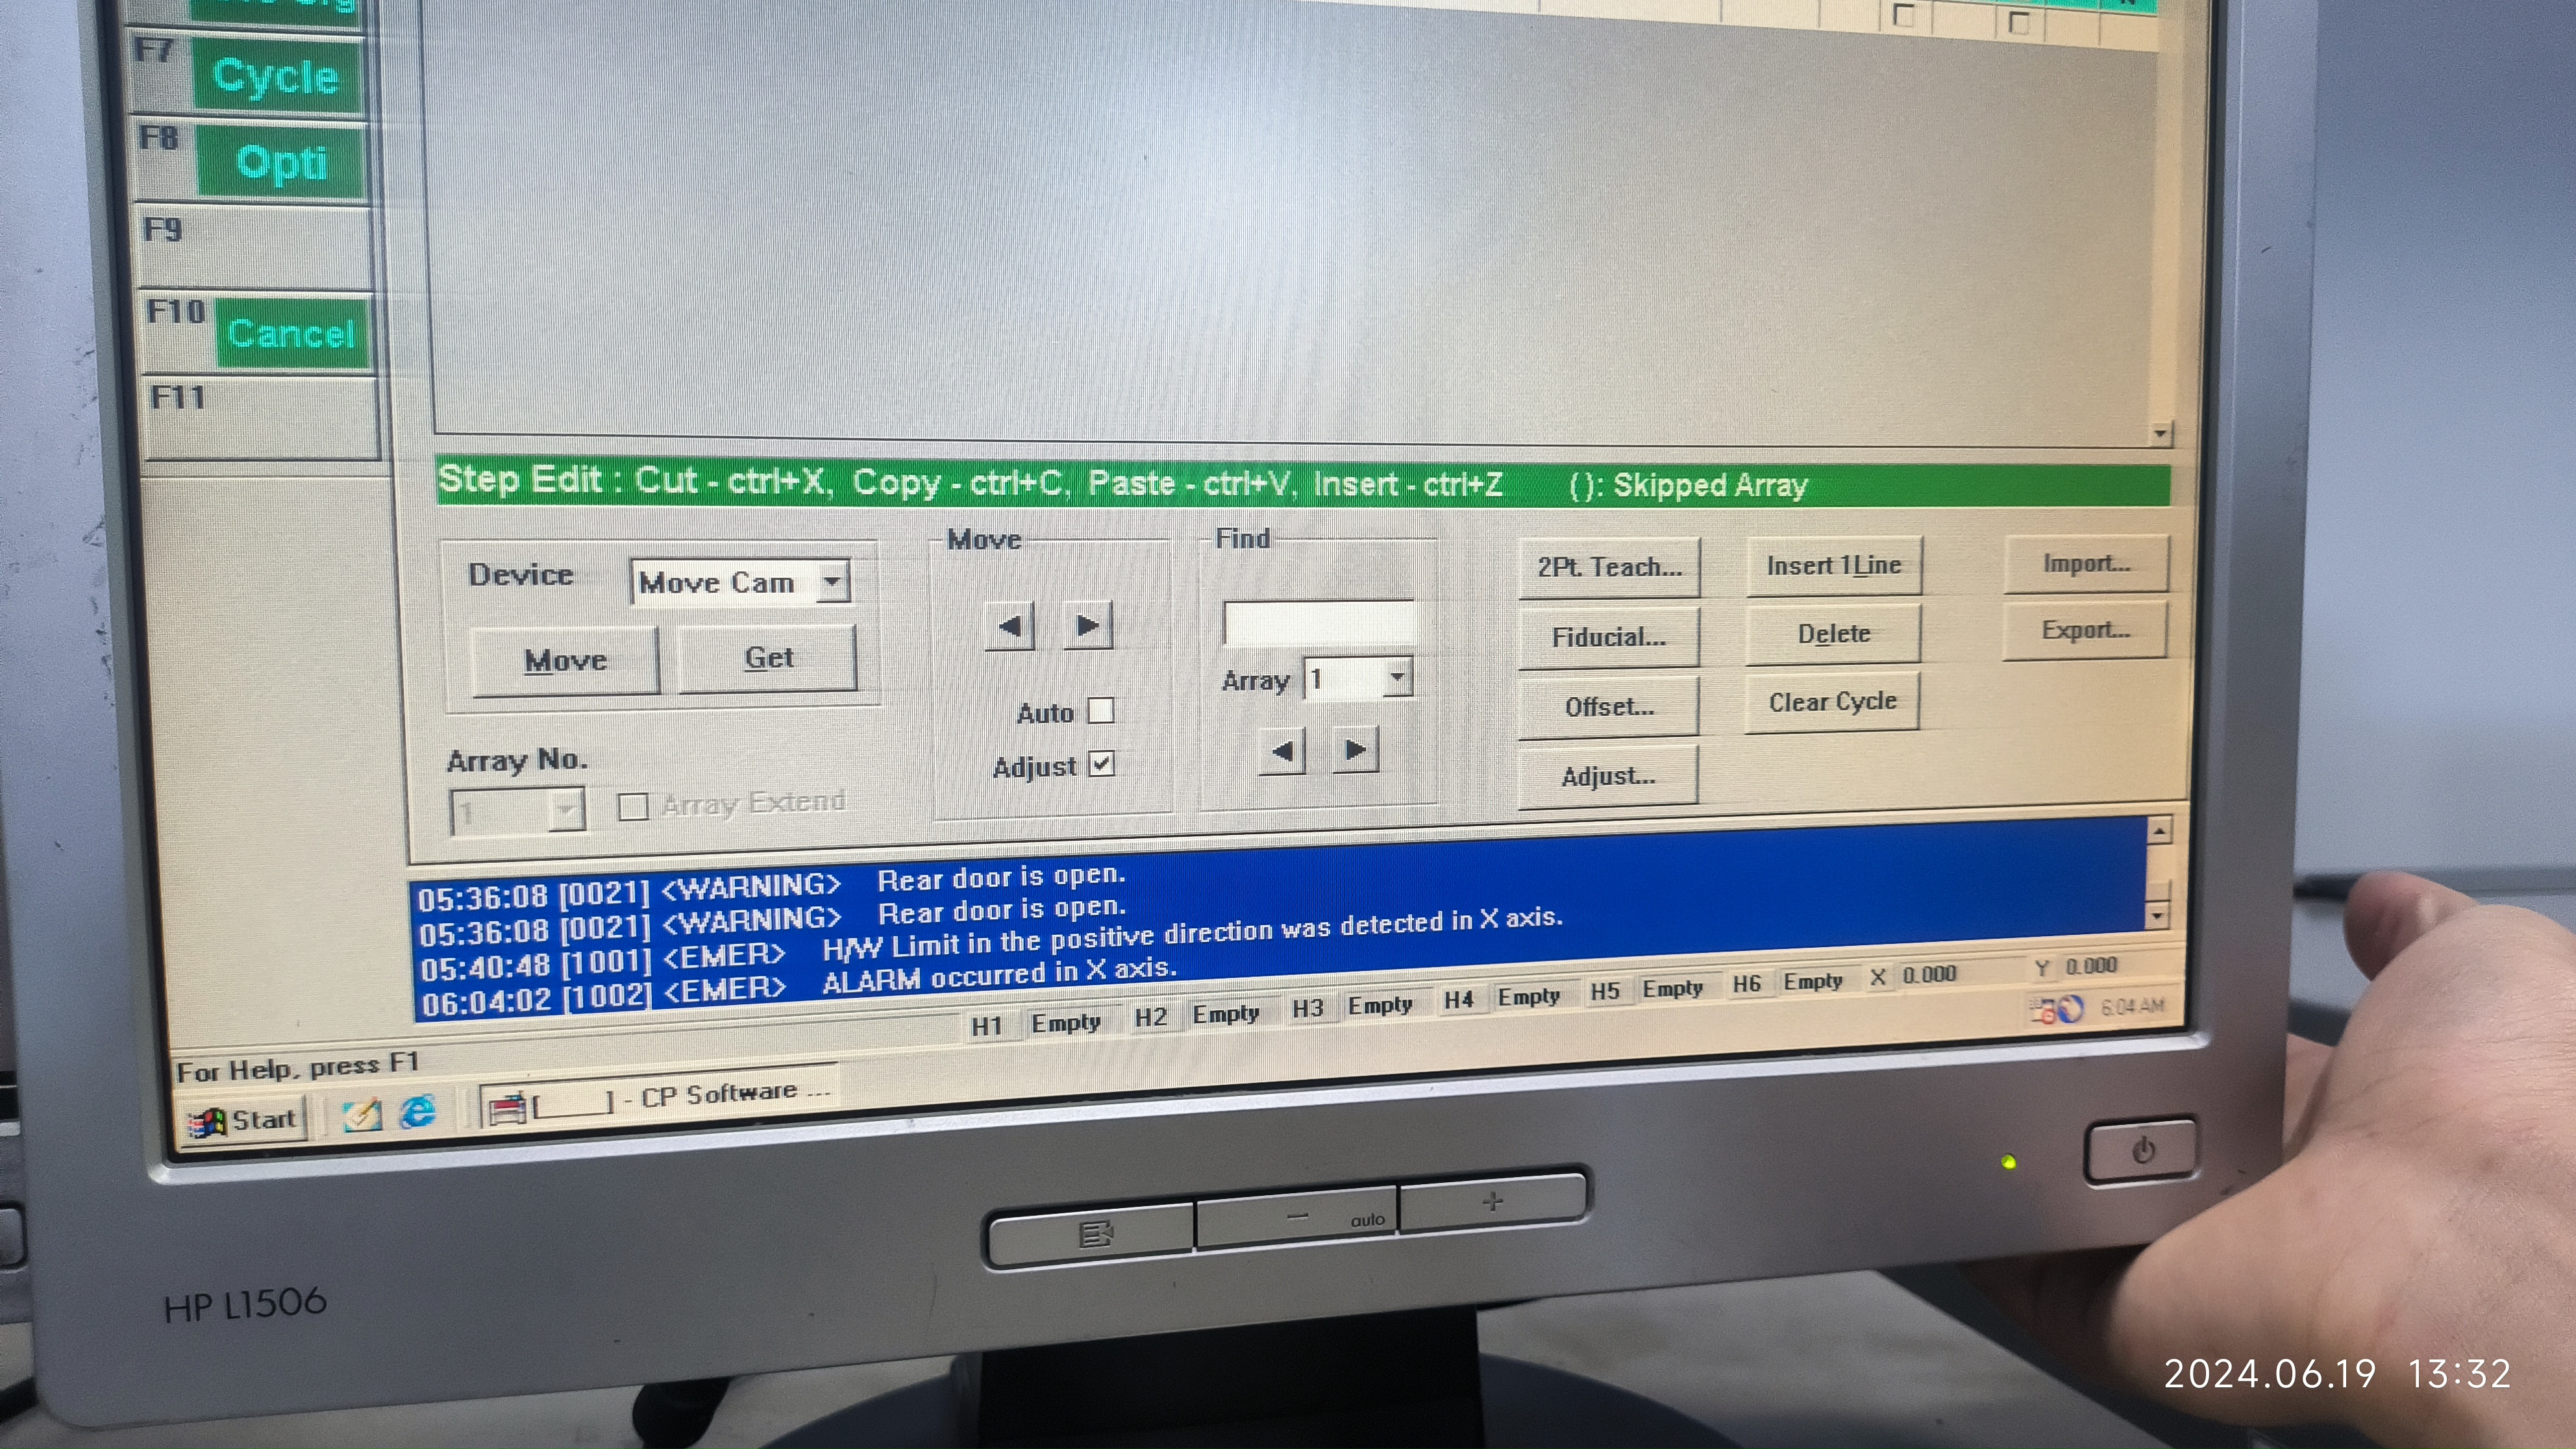Enable the Auto checkbox
The height and width of the screenshot is (1449, 2576).
pos(1101,711)
